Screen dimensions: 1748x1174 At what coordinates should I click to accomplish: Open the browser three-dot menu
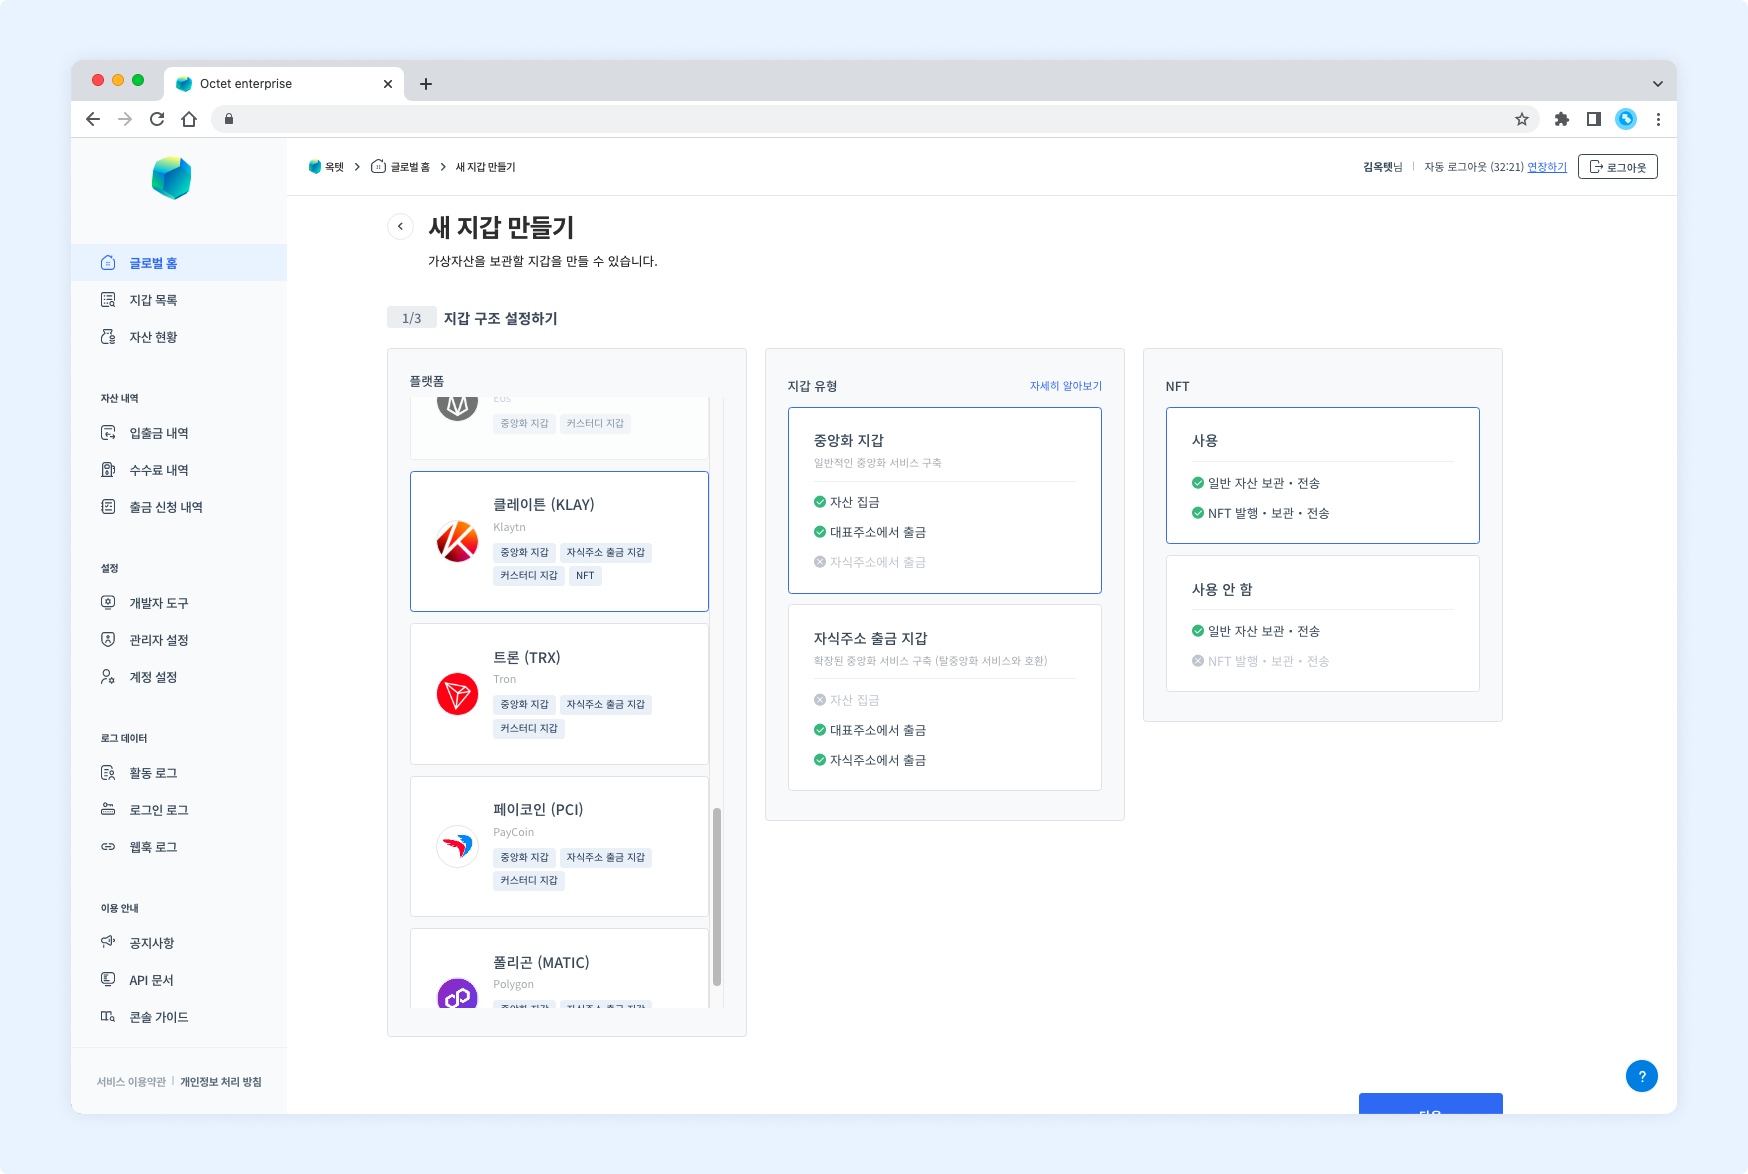[1658, 119]
